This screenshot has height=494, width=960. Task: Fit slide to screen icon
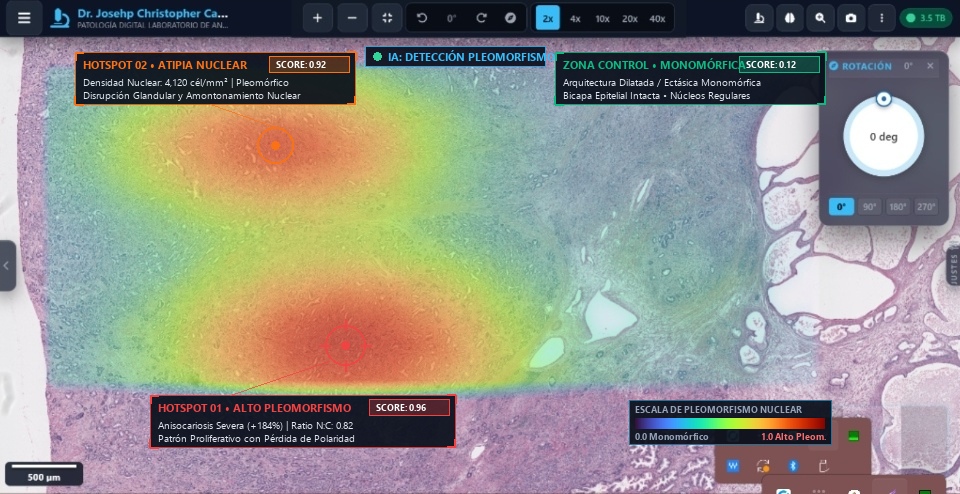[387, 18]
